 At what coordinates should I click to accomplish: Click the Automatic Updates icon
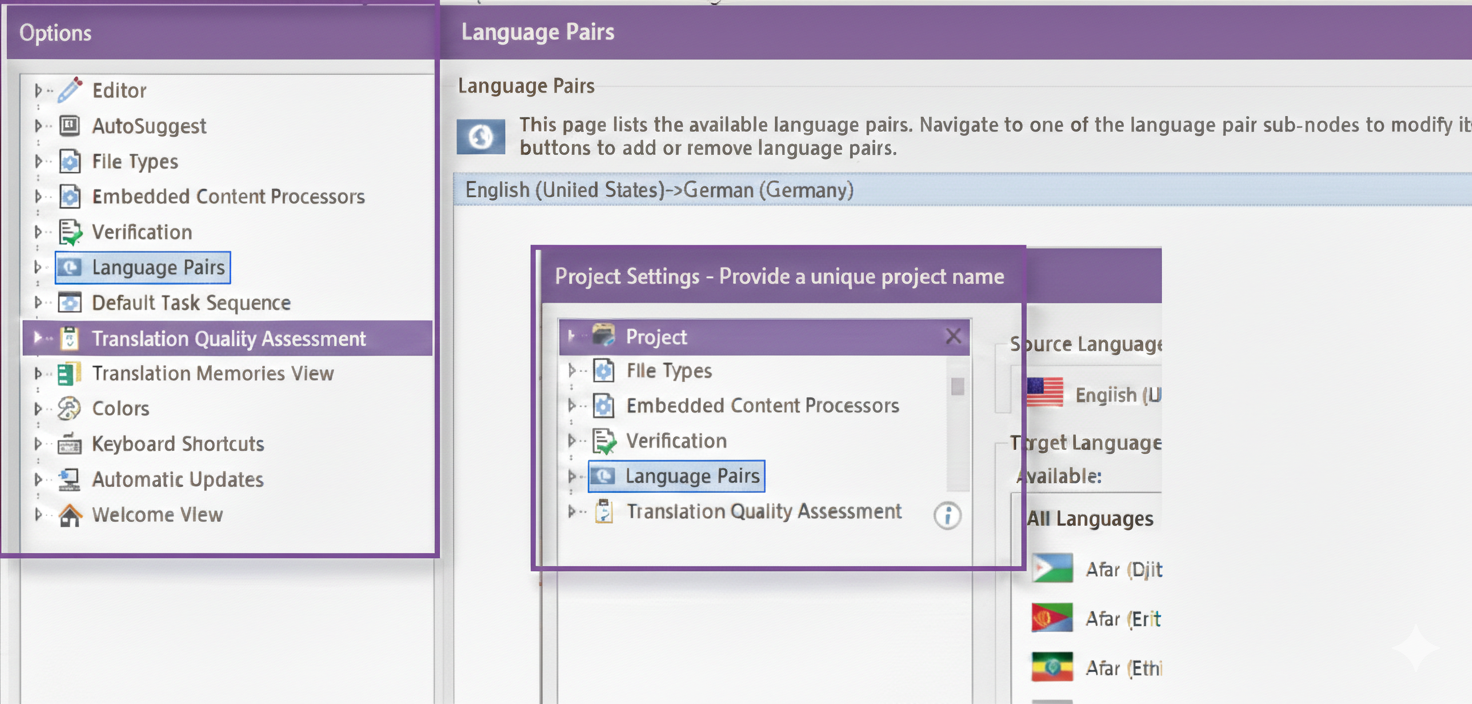[69, 480]
